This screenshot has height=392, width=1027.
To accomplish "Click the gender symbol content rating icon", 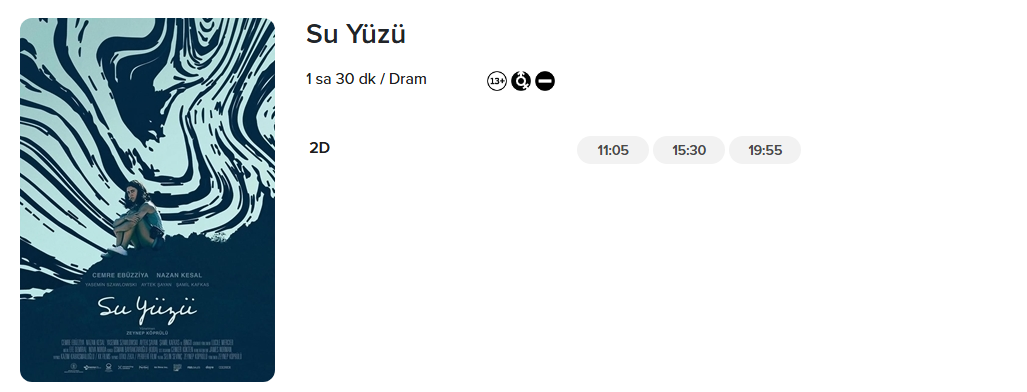I will 521,81.
